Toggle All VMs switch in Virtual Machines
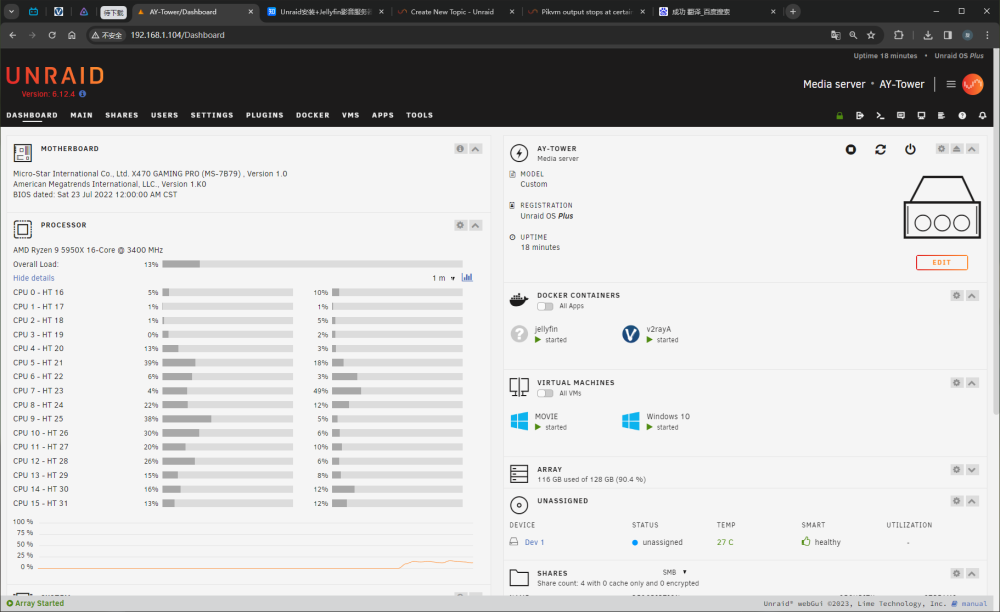Image resolution: width=1000 pixels, height=612 pixels. [x=545, y=393]
